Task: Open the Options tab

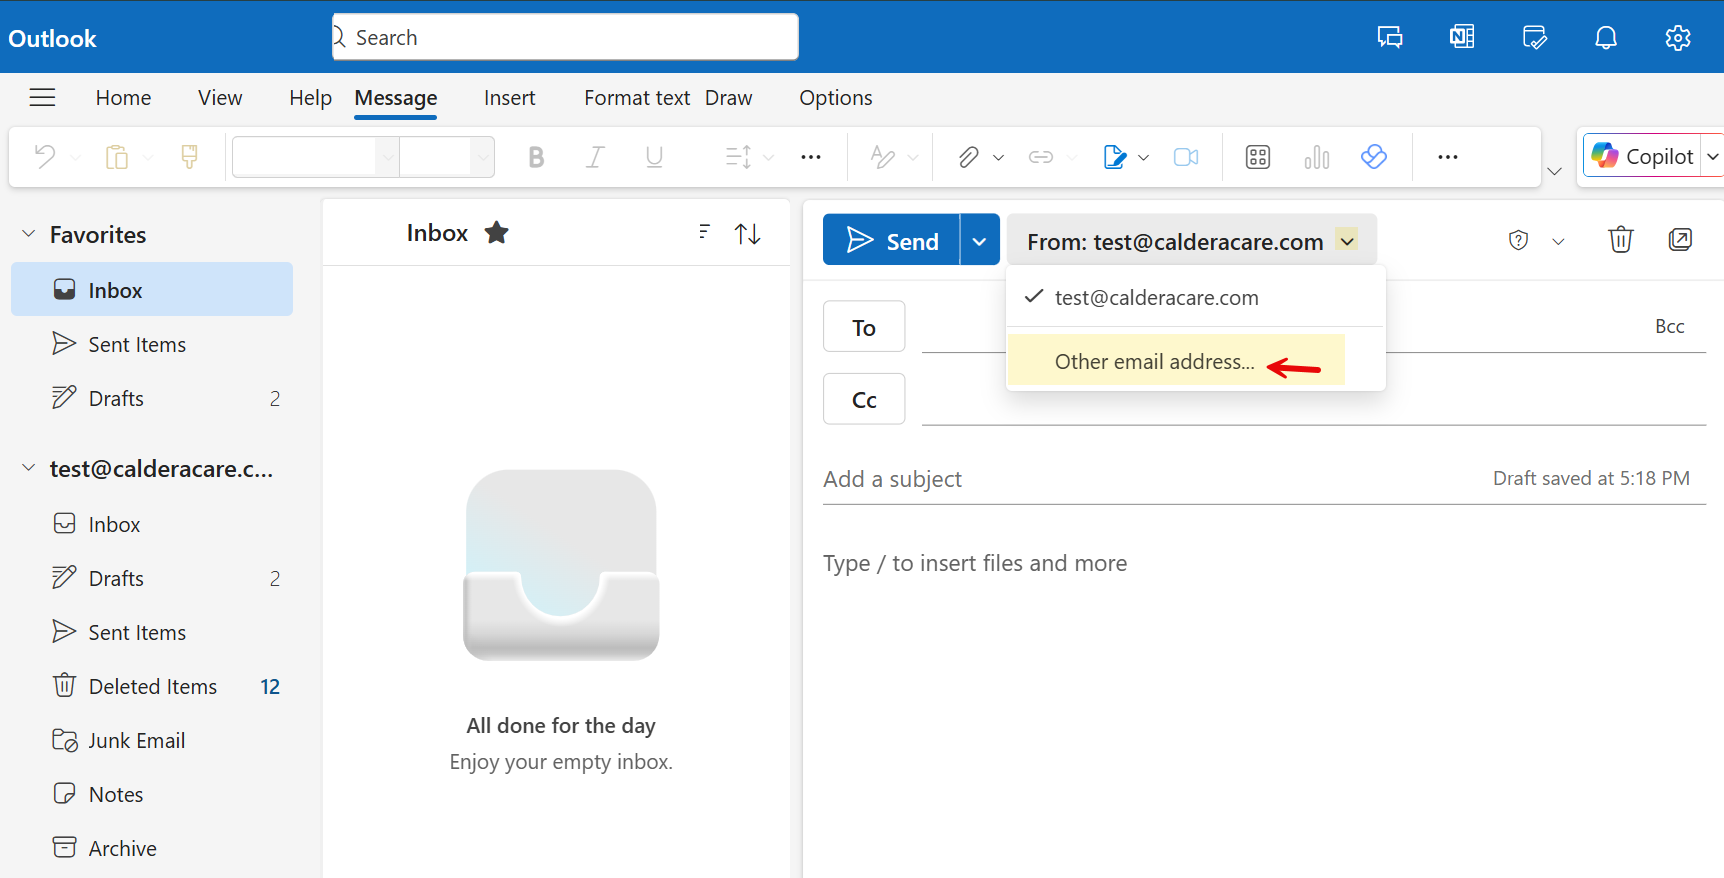Action: [x=835, y=98]
